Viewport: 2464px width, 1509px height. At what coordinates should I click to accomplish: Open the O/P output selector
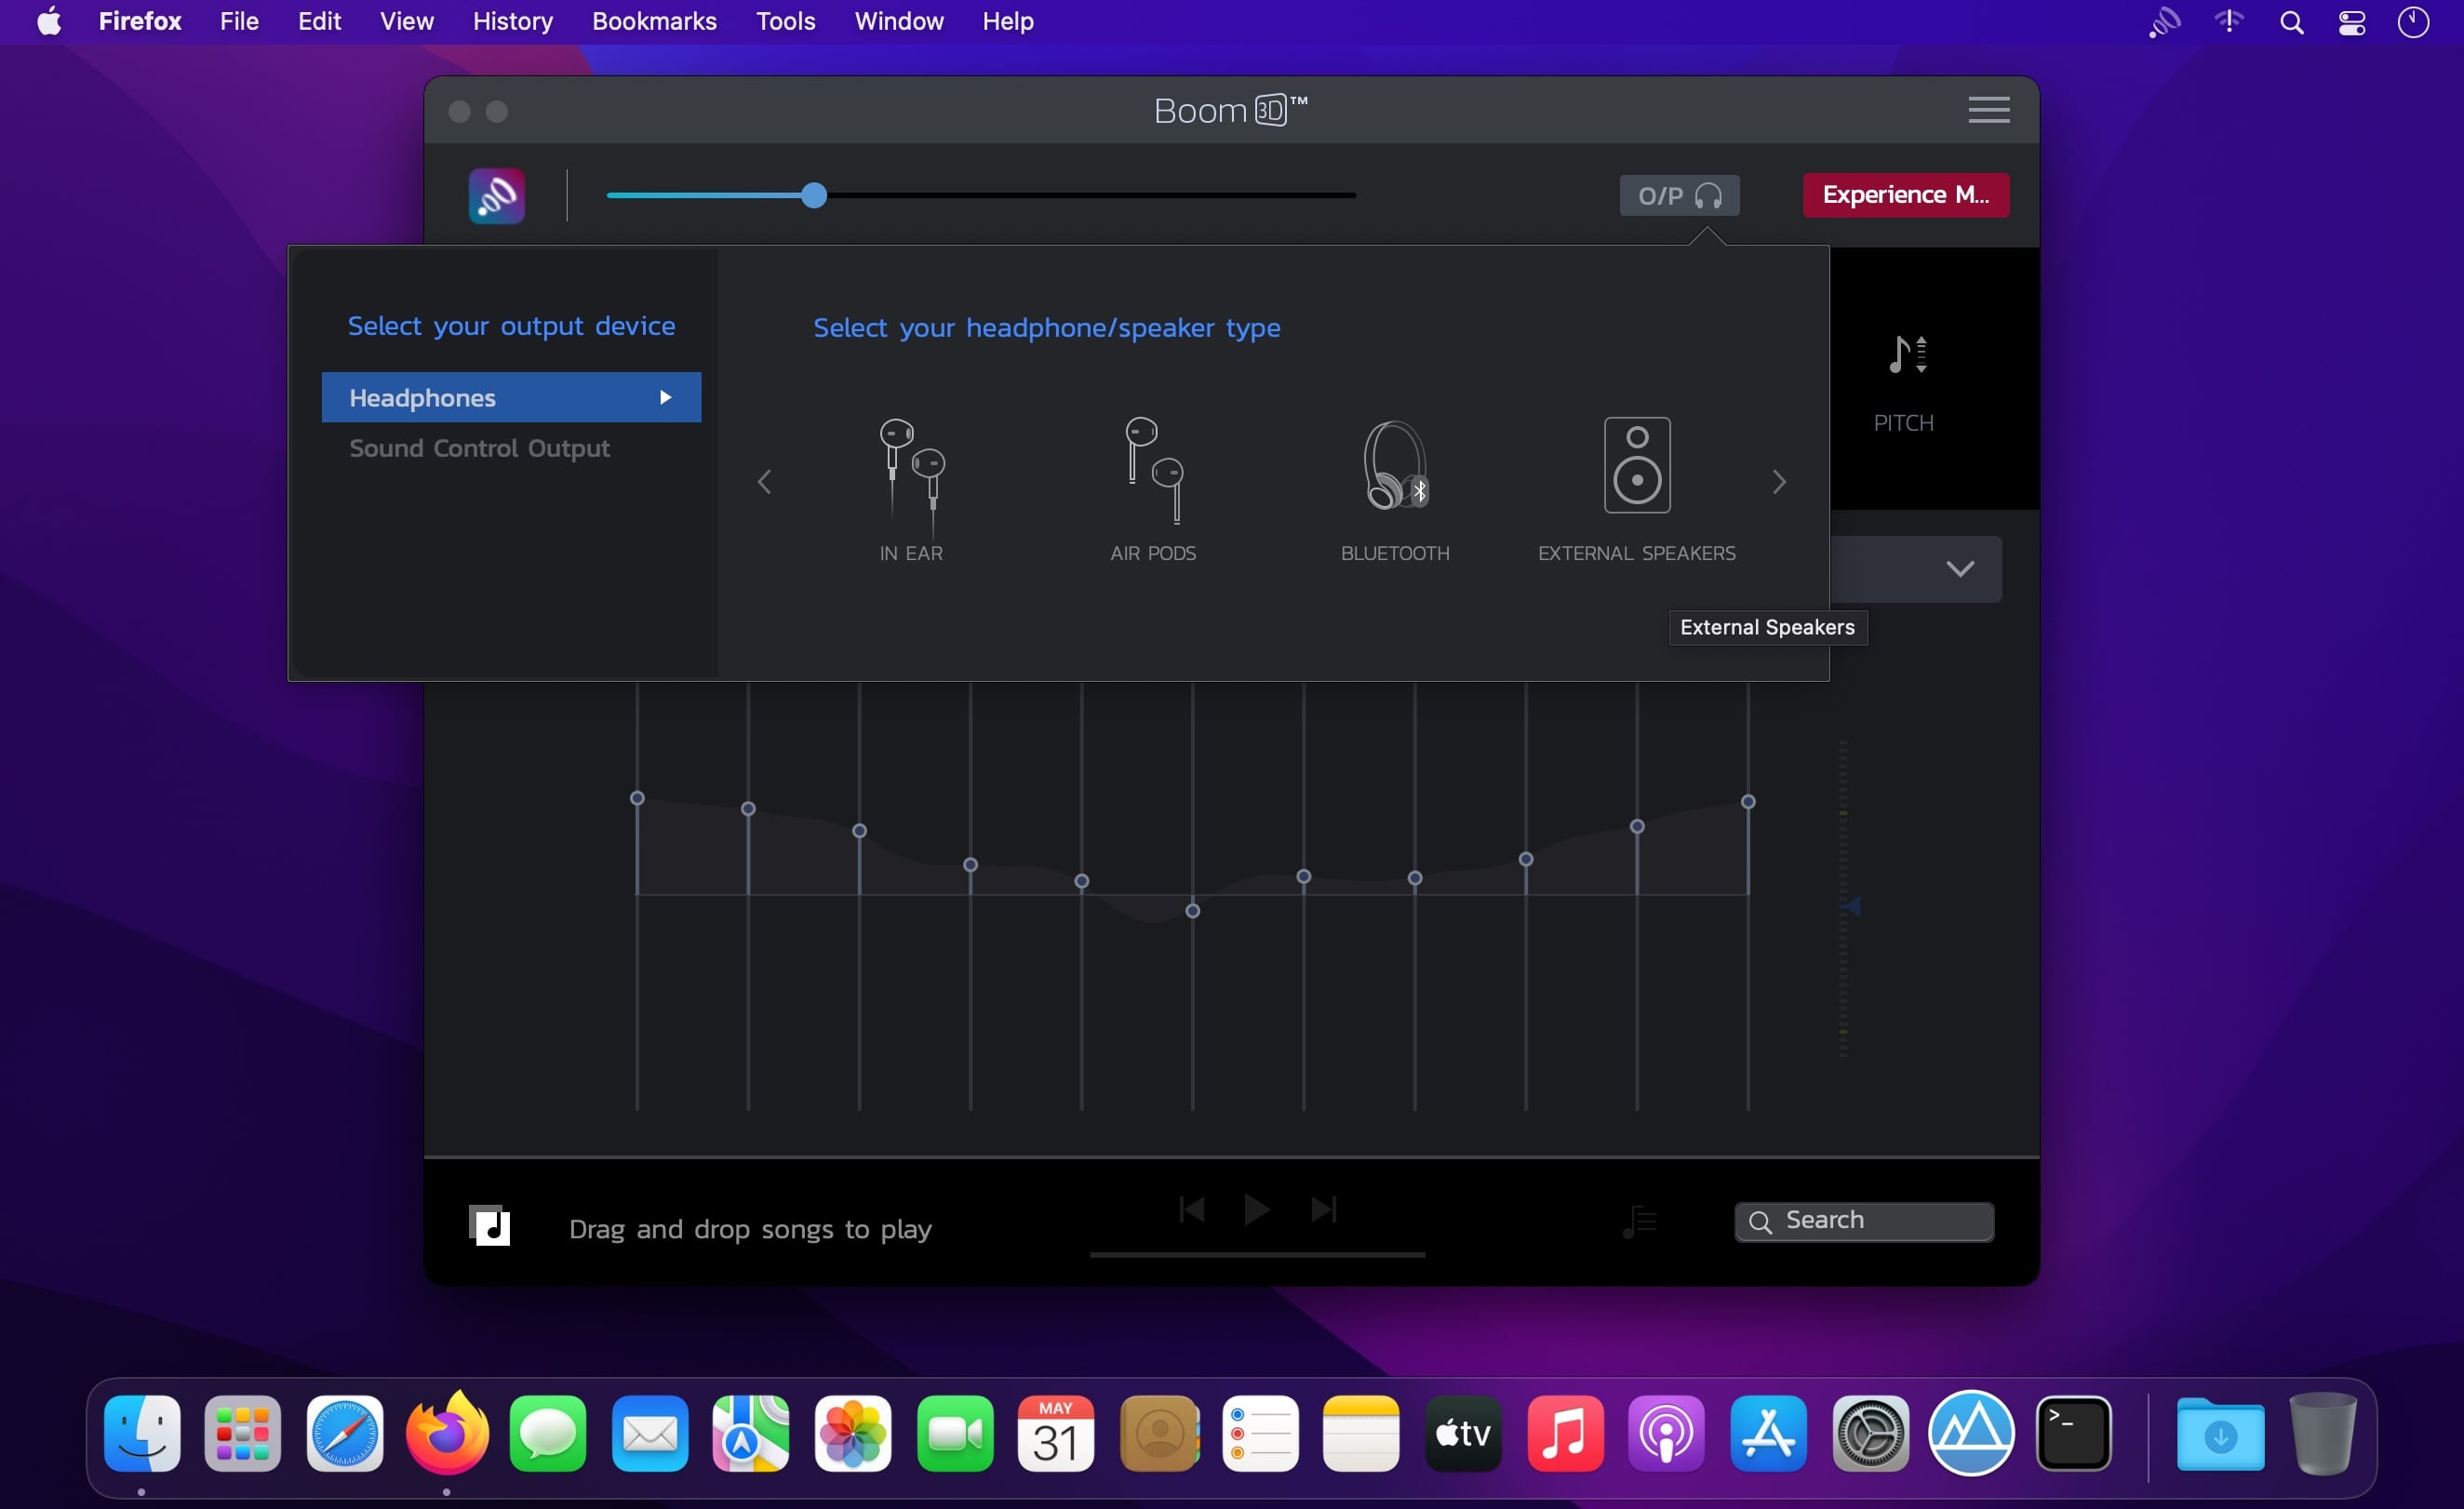pyautogui.click(x=1679, y=195)
